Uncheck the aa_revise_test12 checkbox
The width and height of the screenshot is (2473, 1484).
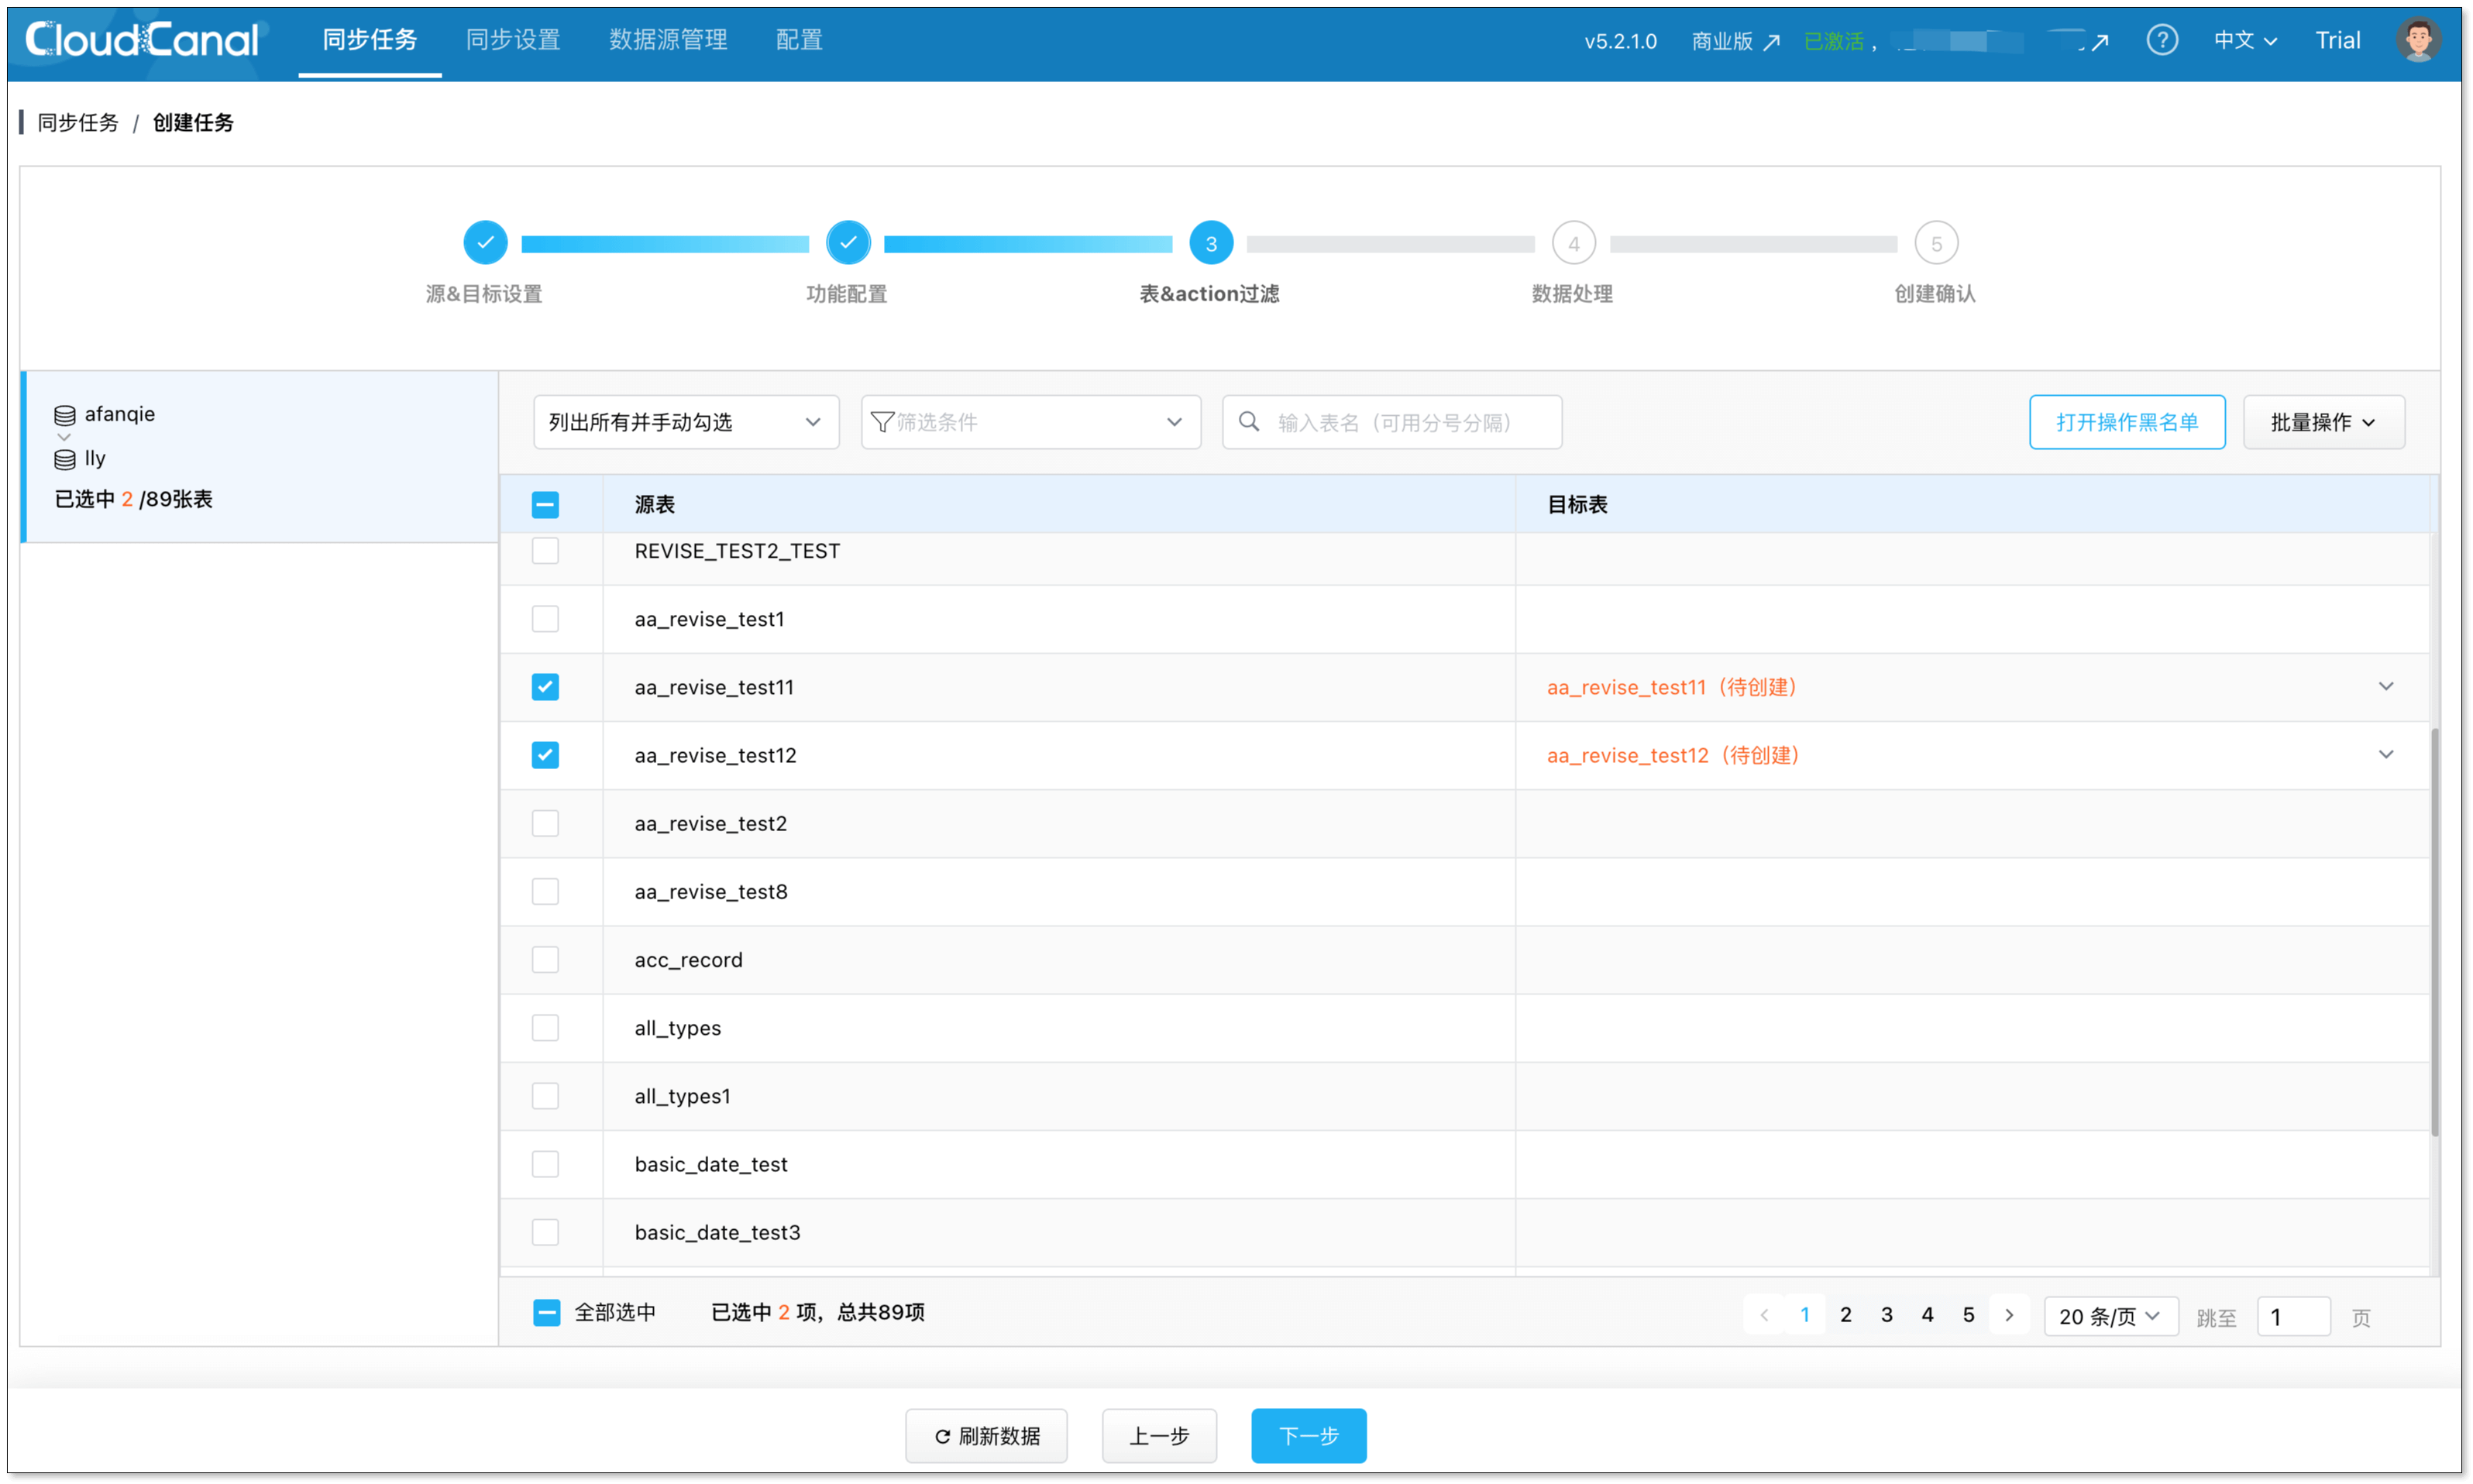(x=545, y=755)
